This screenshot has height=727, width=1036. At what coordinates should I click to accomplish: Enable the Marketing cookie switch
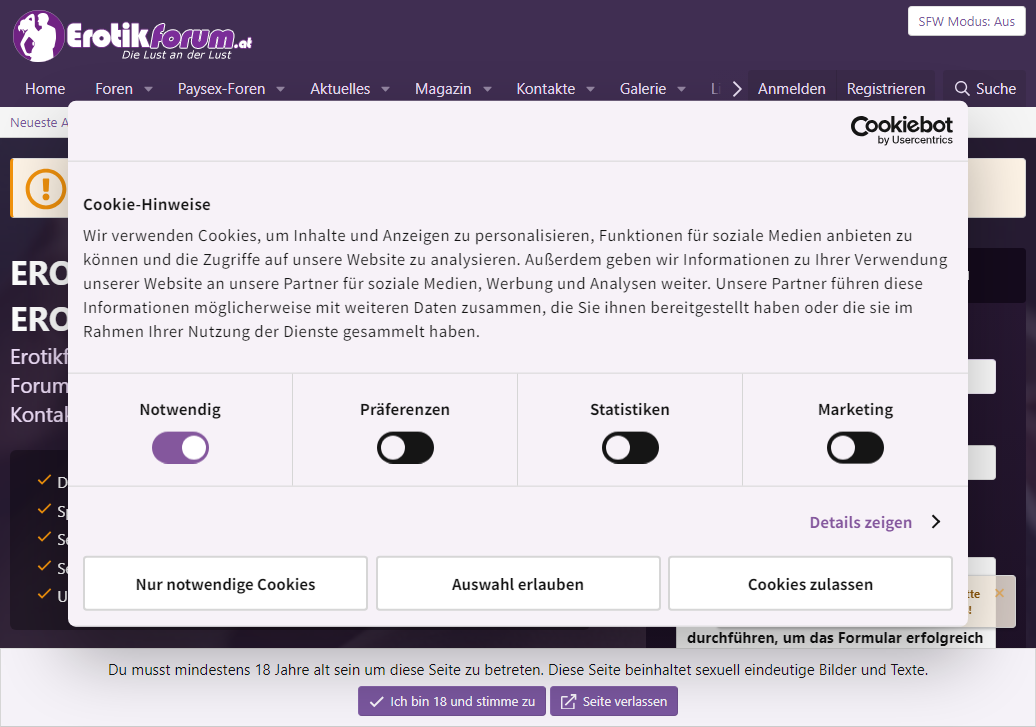855,448
